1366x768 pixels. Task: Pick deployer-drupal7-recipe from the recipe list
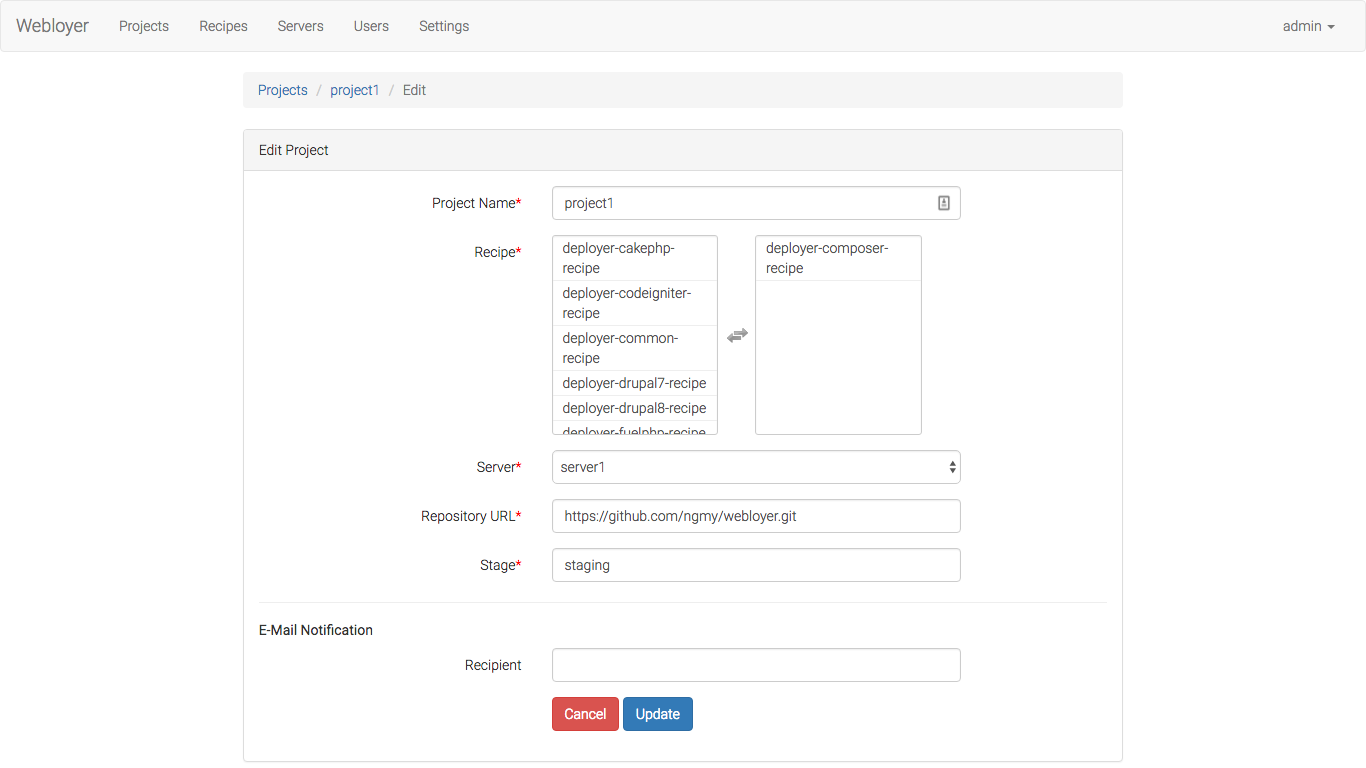tap(634, 383)
